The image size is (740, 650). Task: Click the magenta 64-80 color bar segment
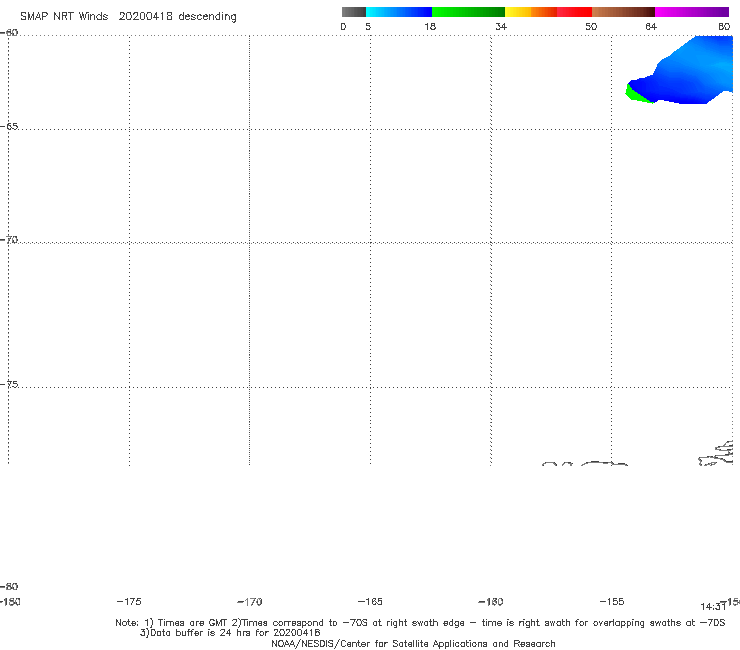click(692, 12)
